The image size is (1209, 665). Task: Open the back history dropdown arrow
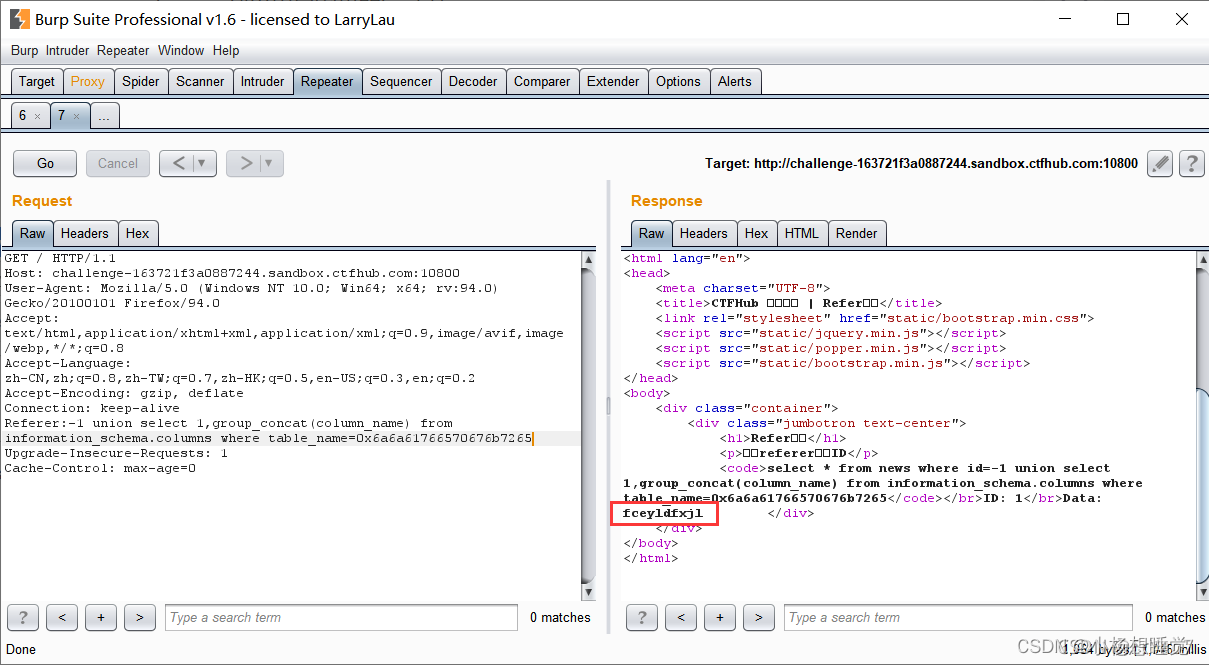point(204,163)
